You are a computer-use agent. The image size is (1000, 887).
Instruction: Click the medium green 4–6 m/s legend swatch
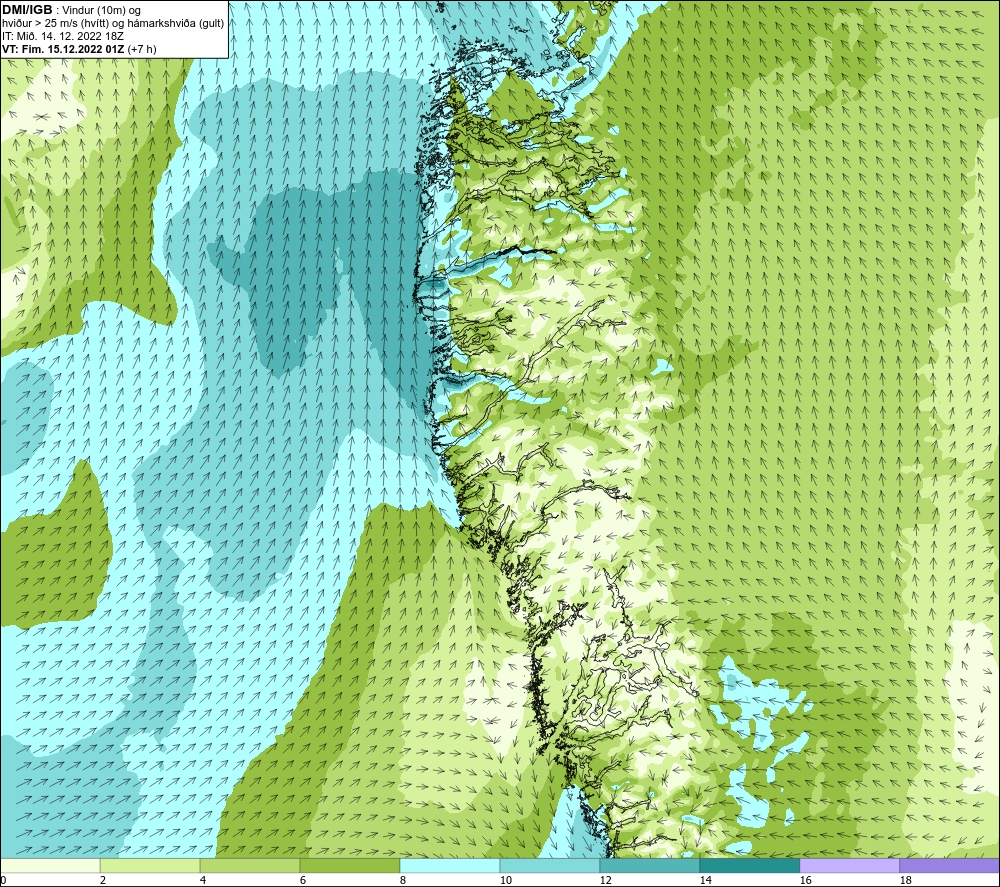tap(250, 865)
